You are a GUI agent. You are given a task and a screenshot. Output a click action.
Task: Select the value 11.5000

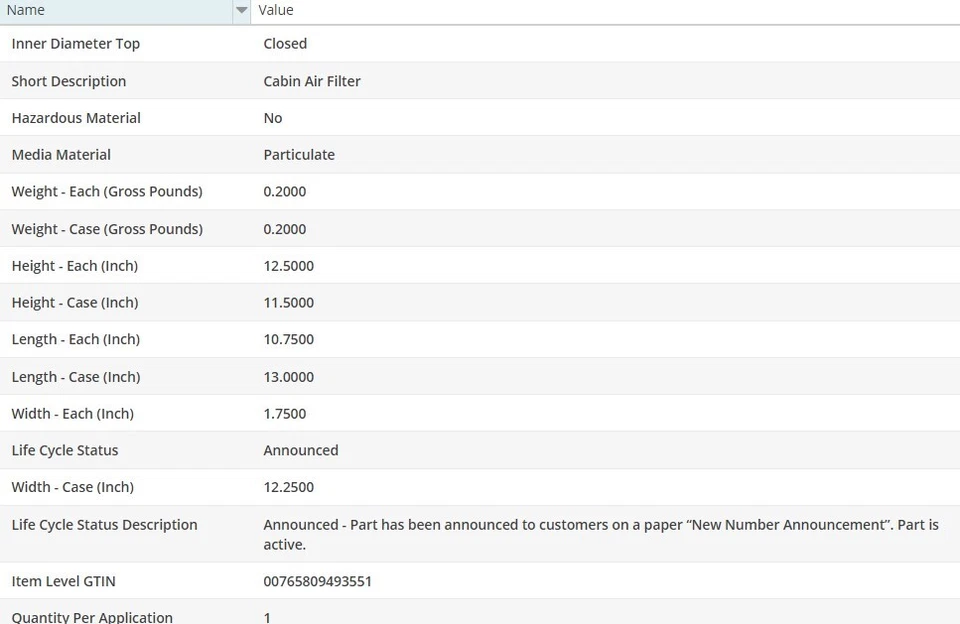(289, 303)
